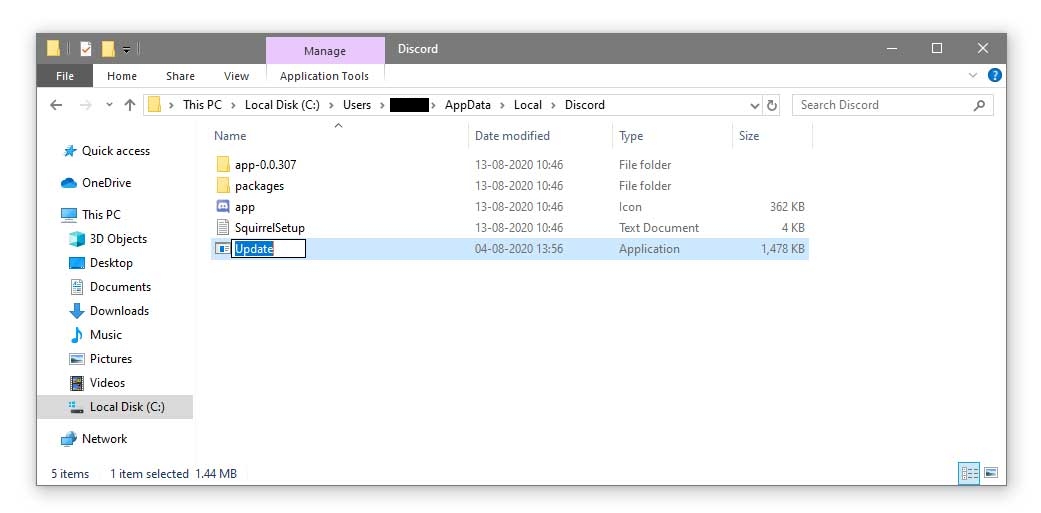This screenshot has width=1041, height=513.
Task: Select the packages folder icon
Action: click(222, 186)
